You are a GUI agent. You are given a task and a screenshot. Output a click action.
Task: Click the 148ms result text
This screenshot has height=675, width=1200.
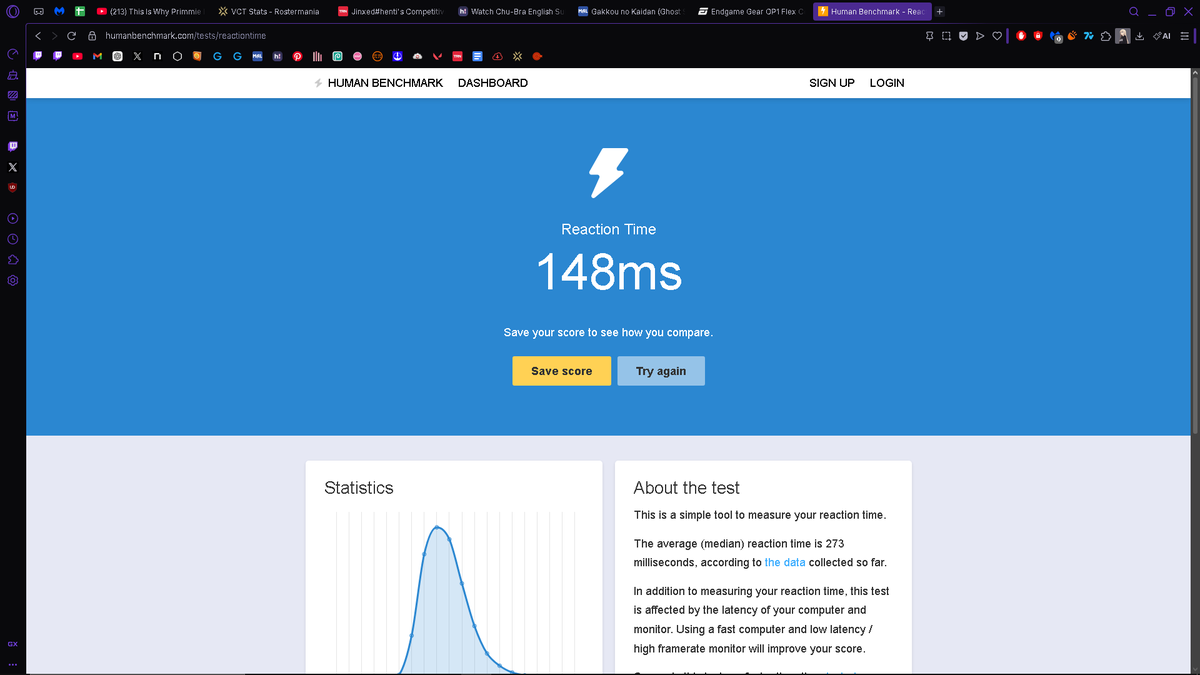(x=609, y=272)
